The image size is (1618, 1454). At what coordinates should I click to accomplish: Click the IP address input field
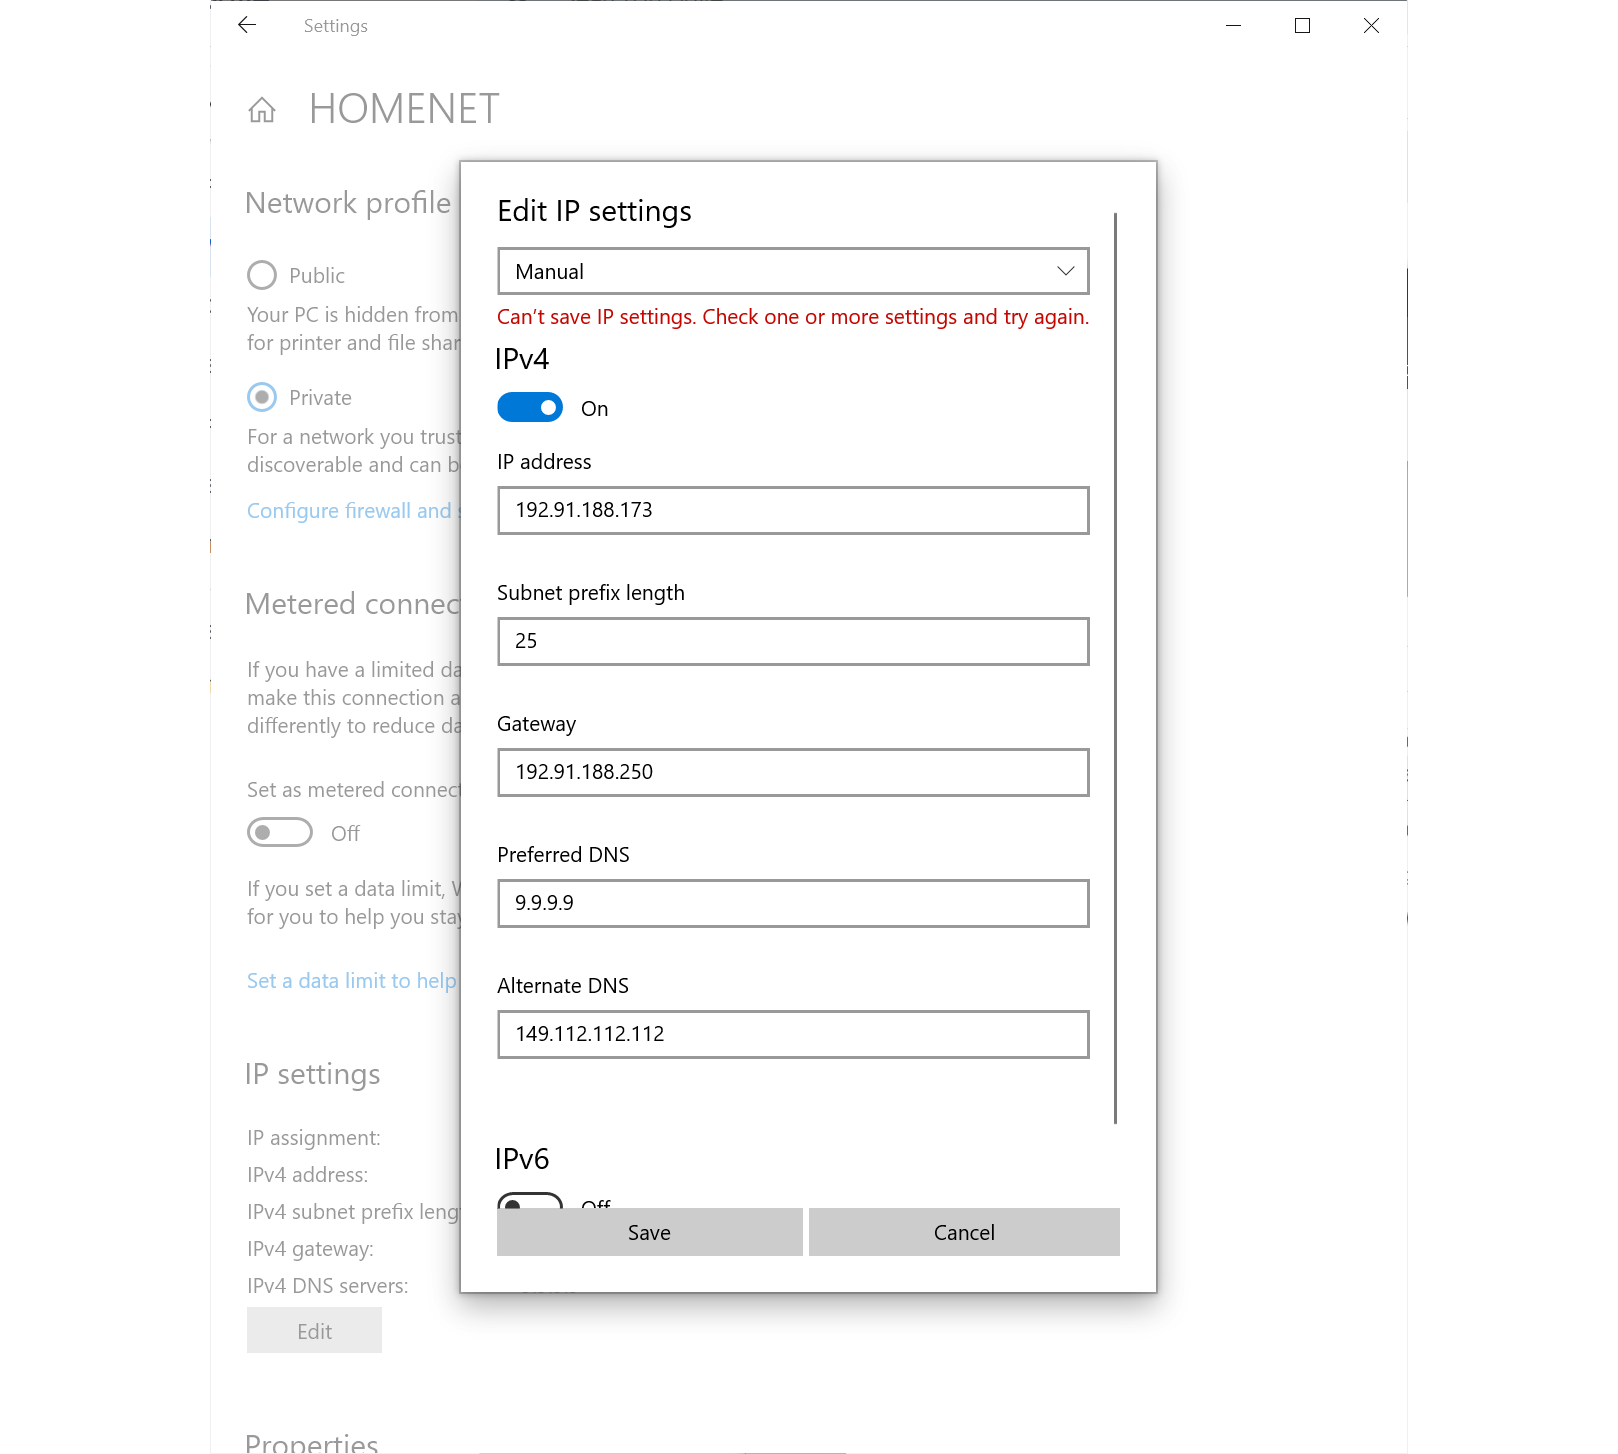(x=792, y=510)
